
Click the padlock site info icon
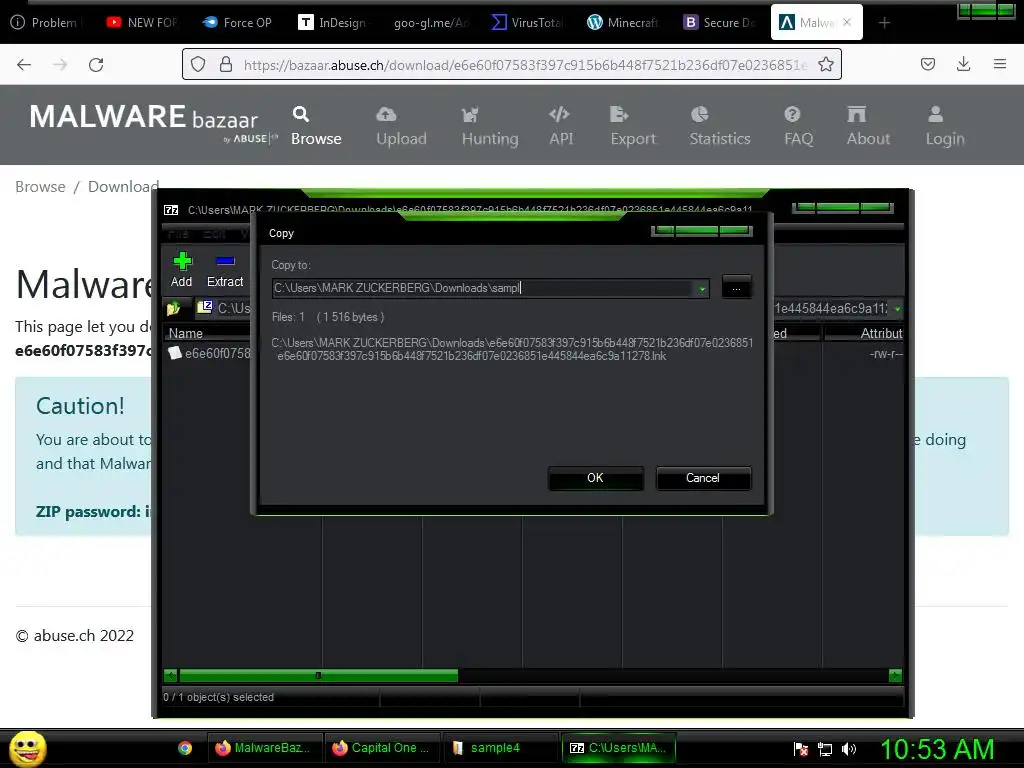pos(225,64)
